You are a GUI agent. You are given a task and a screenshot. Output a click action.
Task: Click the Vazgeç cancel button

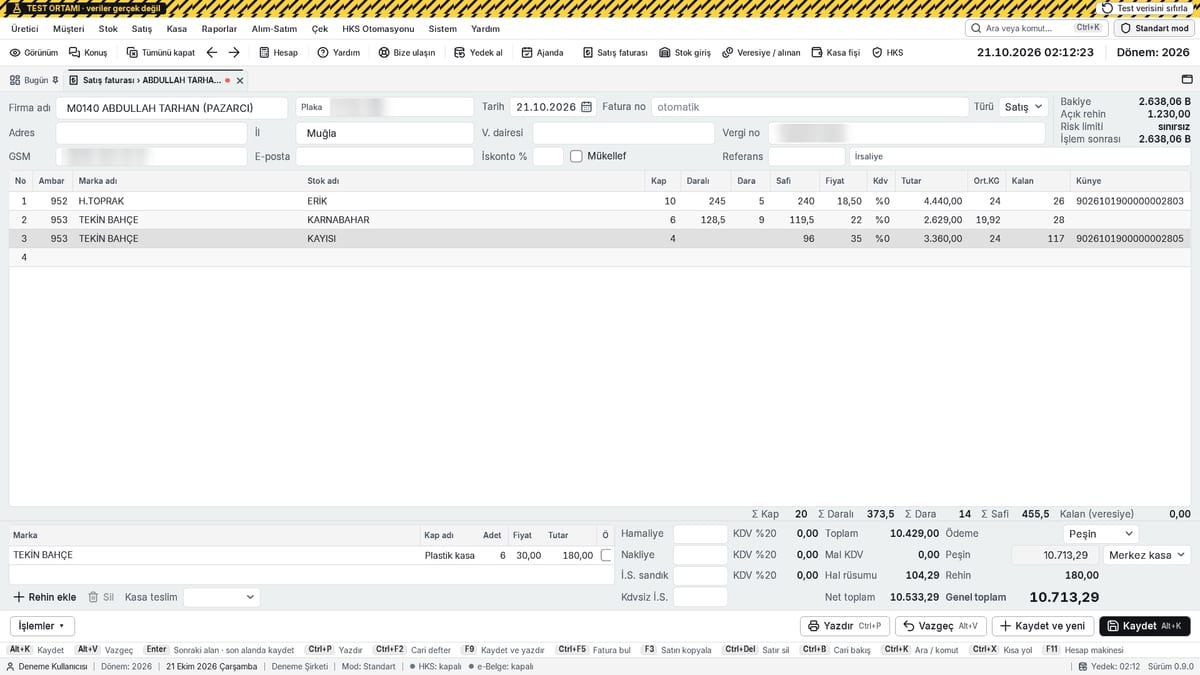coord(940,626)
